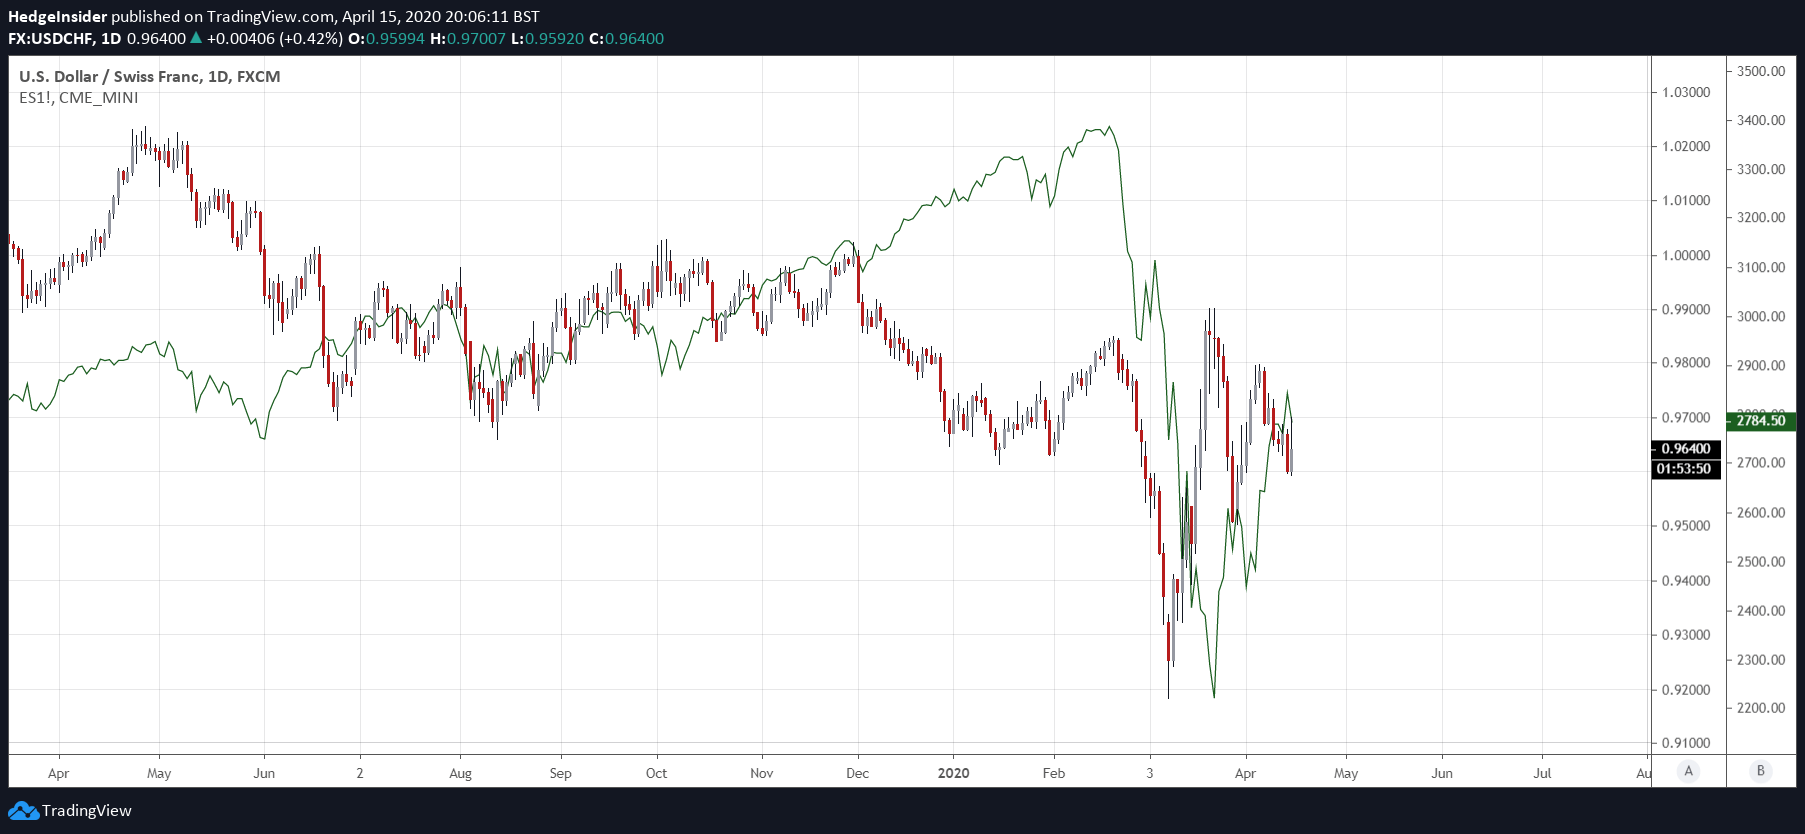The image size is (1805, 834).
Task: Click the 1.00000 price axis label
Action: [1686, 255]
